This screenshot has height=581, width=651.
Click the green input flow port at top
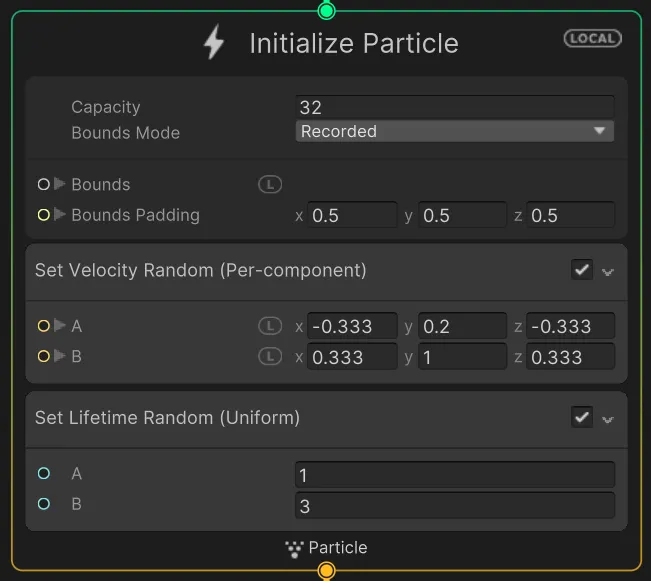(x=326, y=11)
